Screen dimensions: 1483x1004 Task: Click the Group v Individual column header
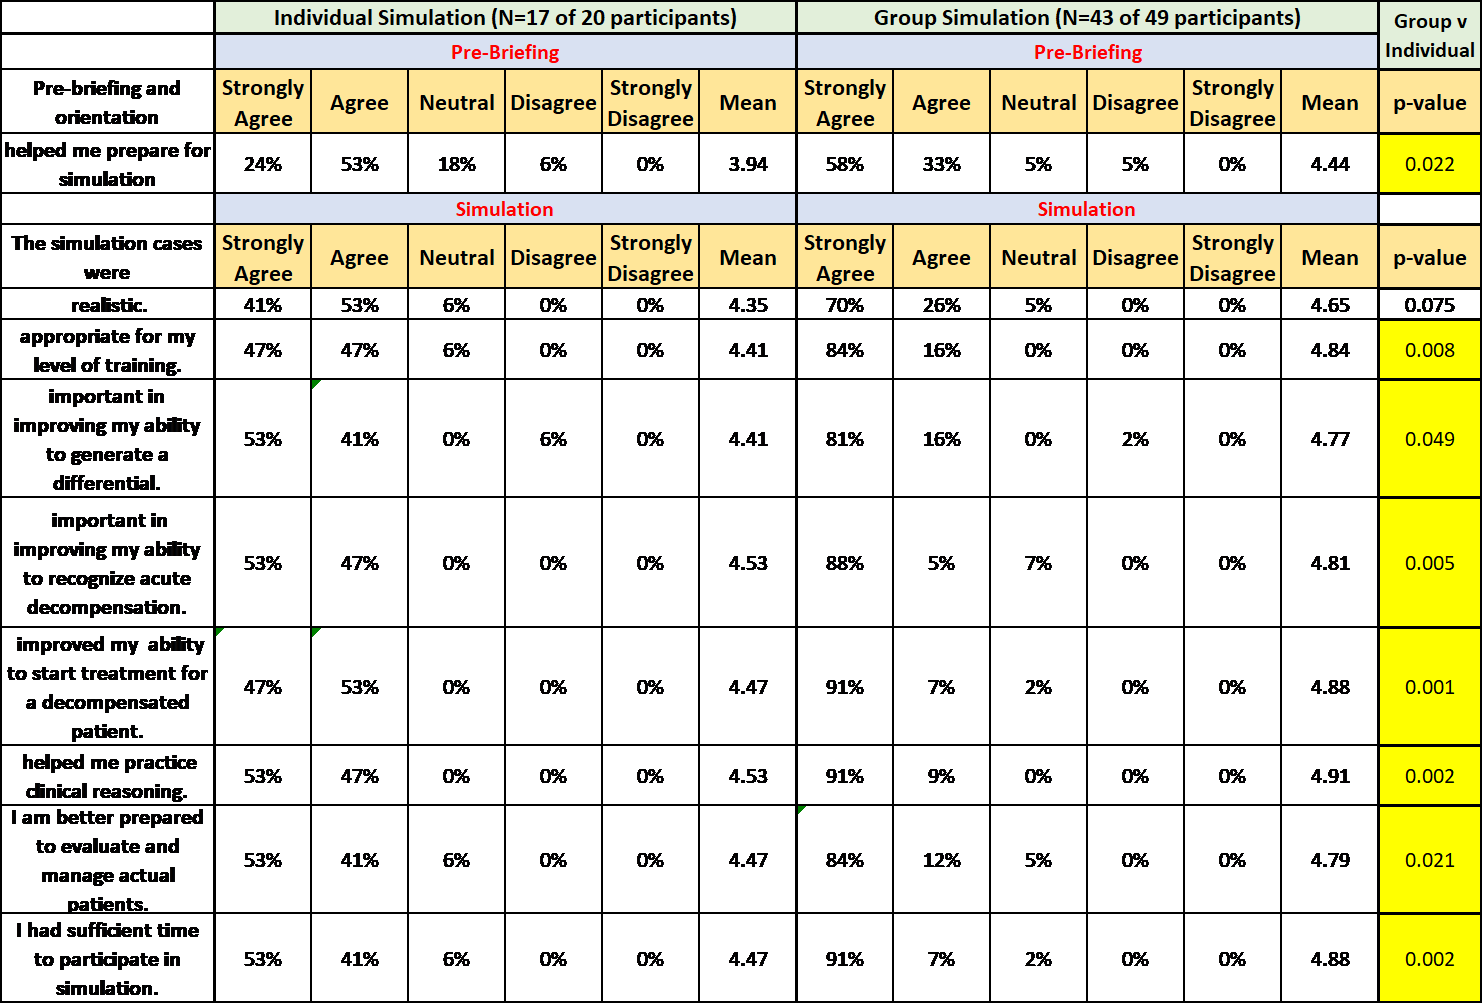[x=1429, y=36]
